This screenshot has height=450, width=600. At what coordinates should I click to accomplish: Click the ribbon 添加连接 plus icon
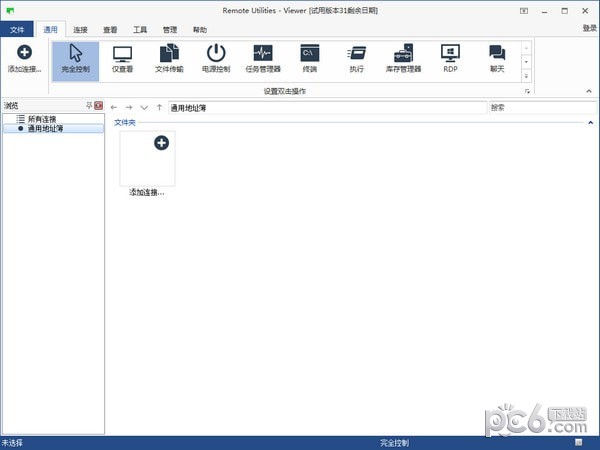click(24, 58)
